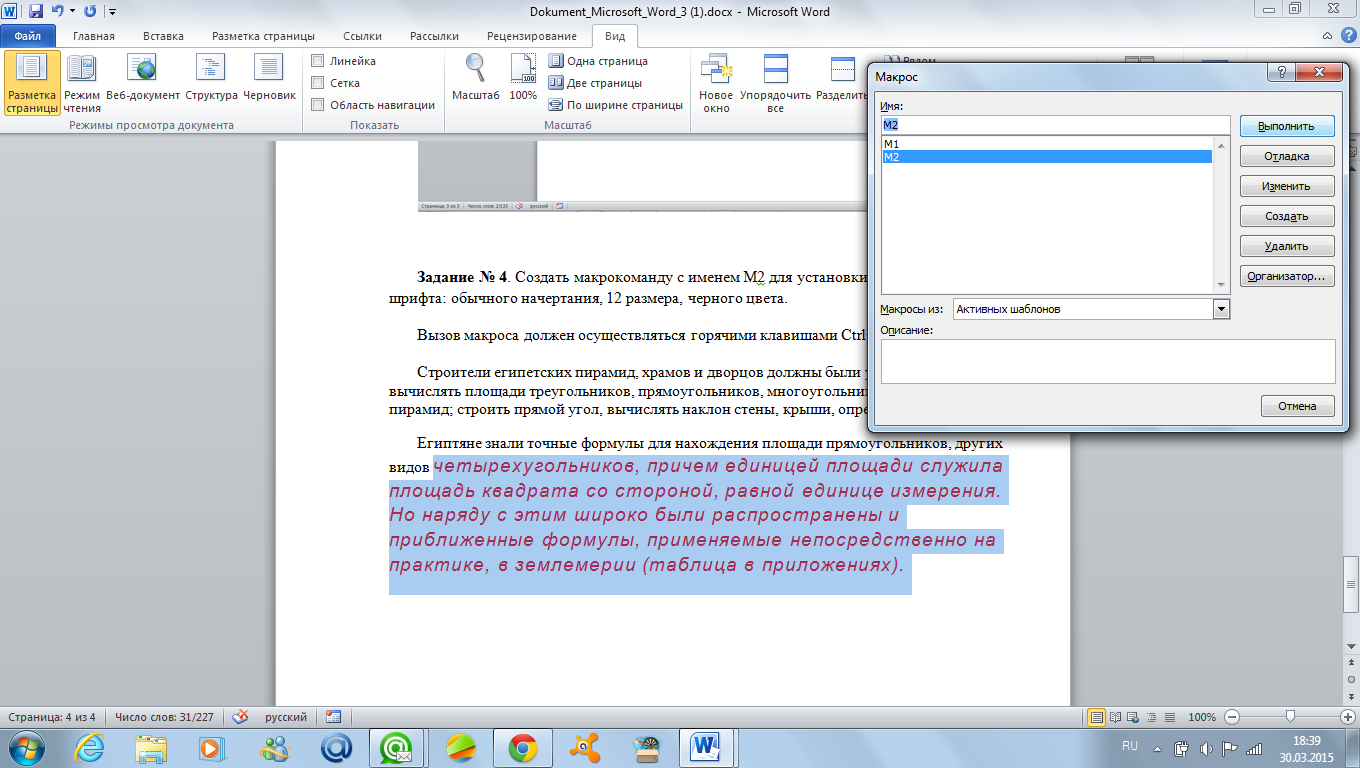Click Выполнить to run the macro
The image size is (1360, 768).
tap(1287, 127)
